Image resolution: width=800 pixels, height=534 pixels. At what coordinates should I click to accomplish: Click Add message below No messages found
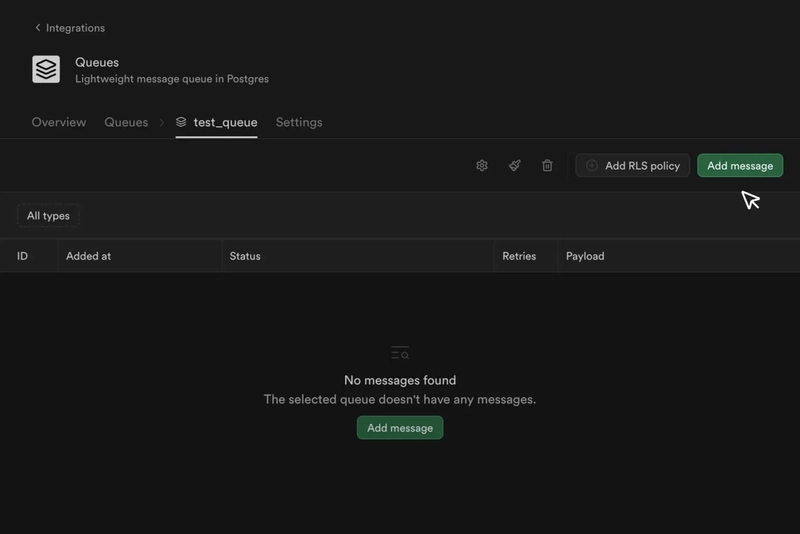400,428
